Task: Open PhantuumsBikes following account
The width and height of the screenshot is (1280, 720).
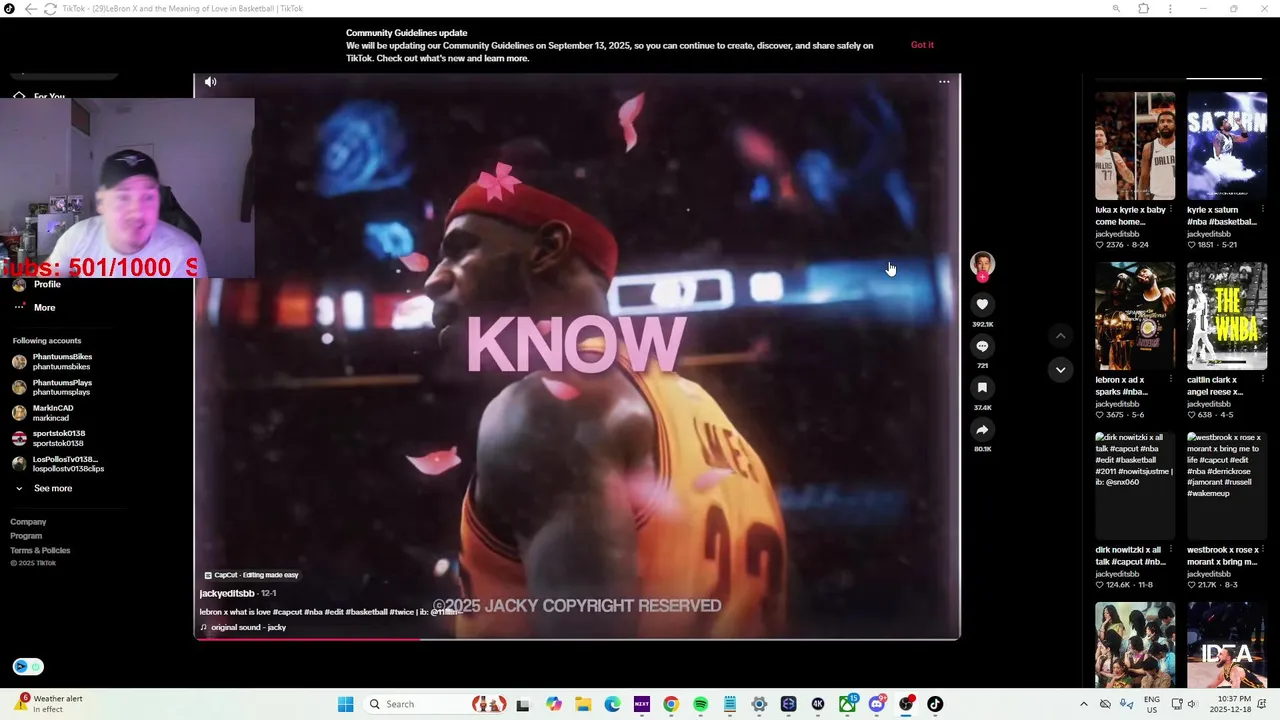Action: (x=53, y=362)
